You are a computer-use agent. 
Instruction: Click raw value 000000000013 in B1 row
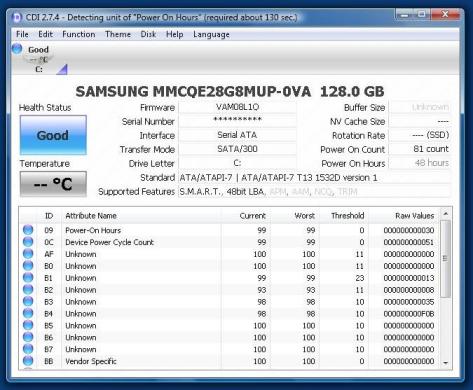tap(409, 278)
